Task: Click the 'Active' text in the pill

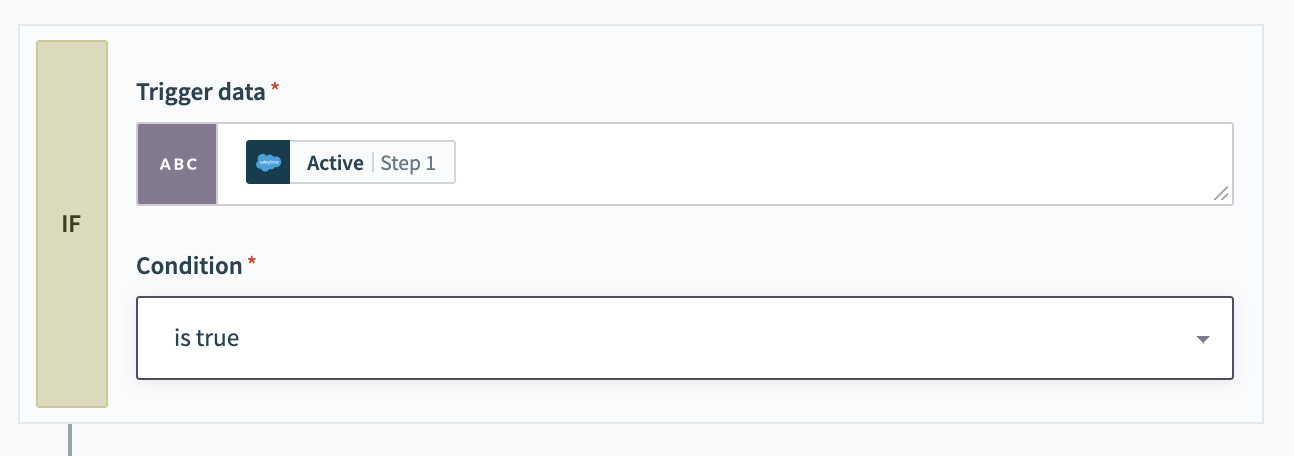Action: click(335, 163)
